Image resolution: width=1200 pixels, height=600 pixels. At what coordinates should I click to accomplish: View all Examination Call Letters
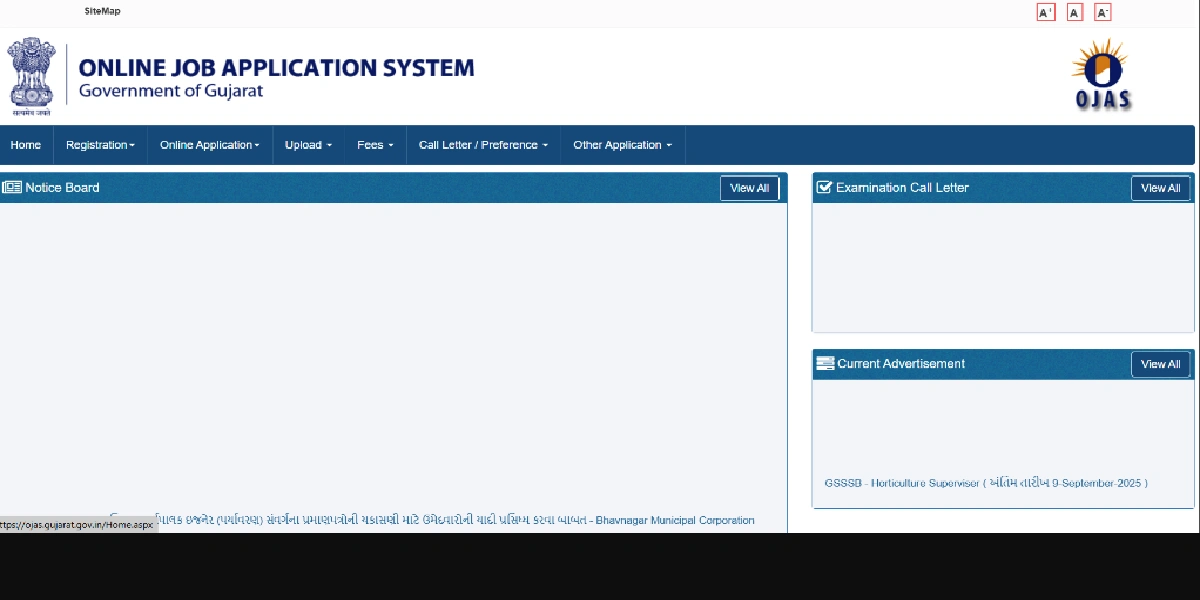1160,188
